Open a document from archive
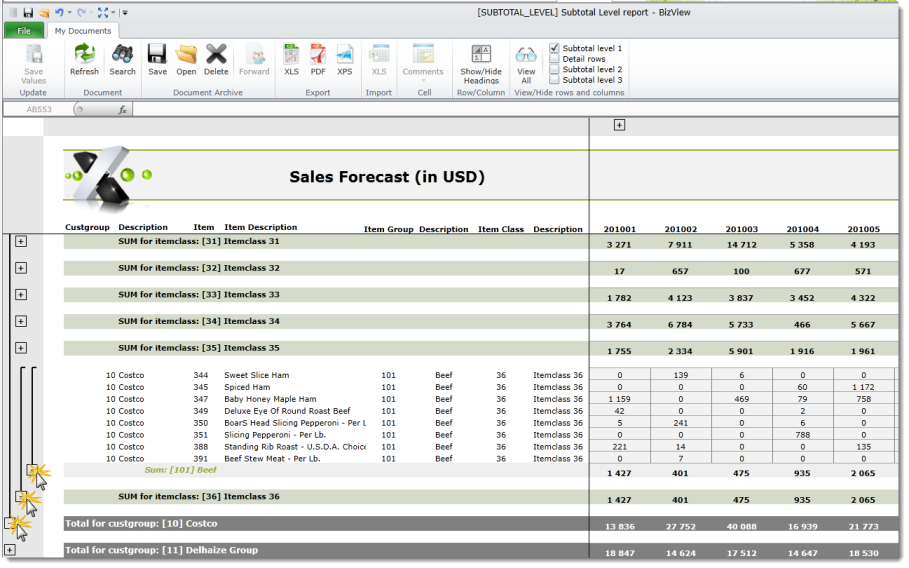 tap(186, 60)
